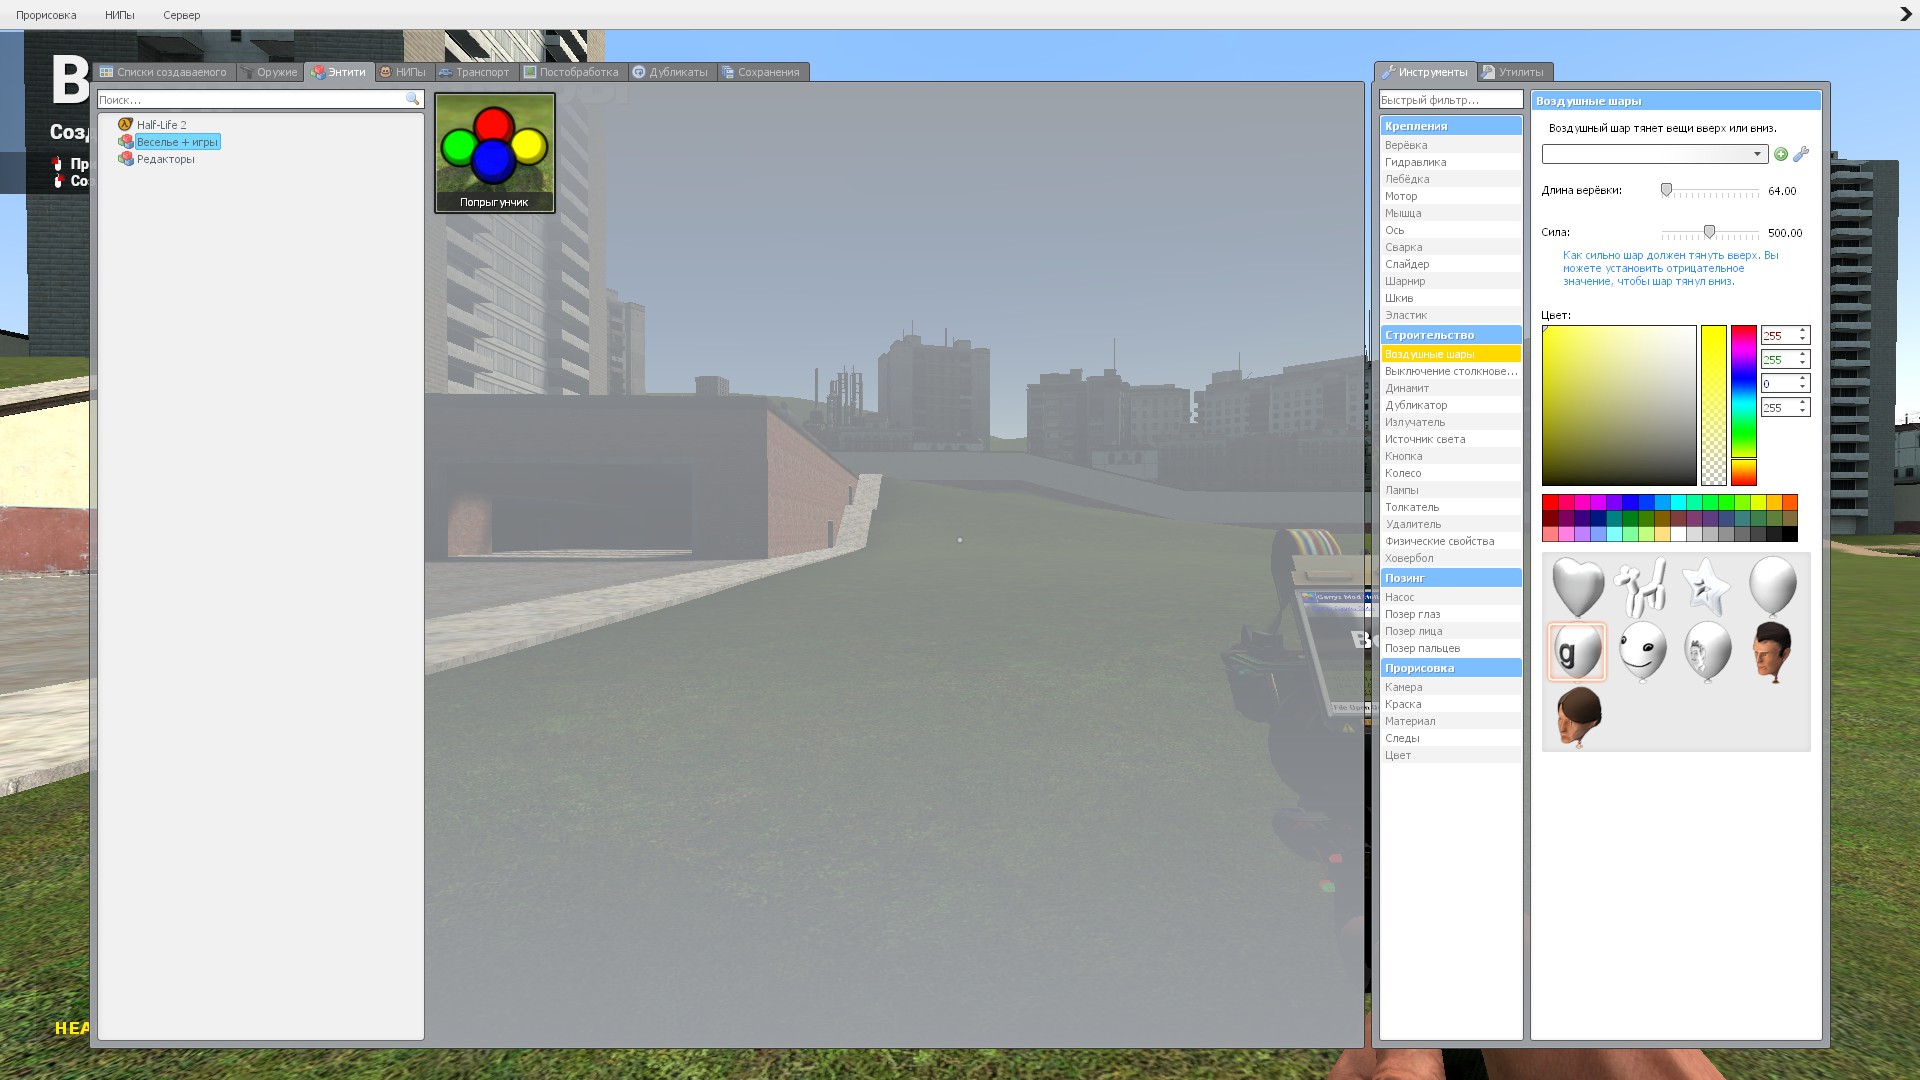The image size is (1920, 1080).
Task: Decrease the green value with its down arrow
Action: (x=1803, y=364)
